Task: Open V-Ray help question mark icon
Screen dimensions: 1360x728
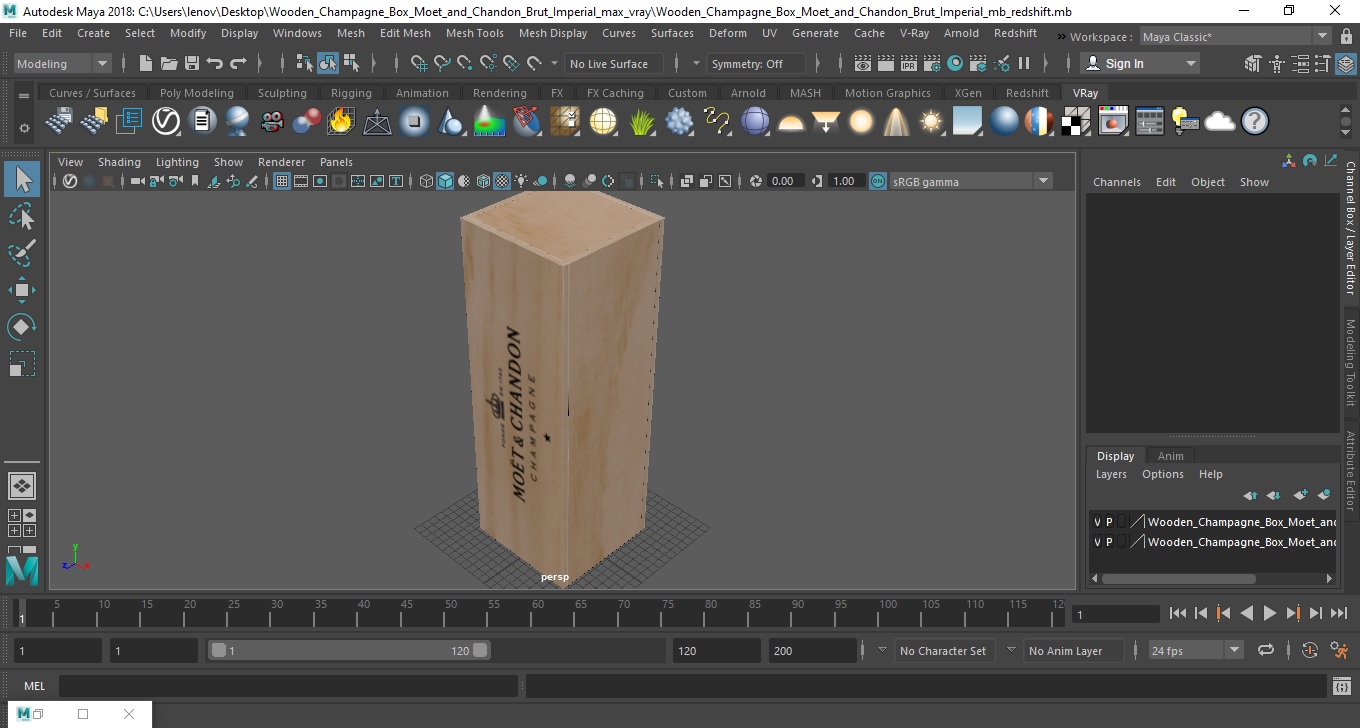Action: click(x=1255, y=122)
